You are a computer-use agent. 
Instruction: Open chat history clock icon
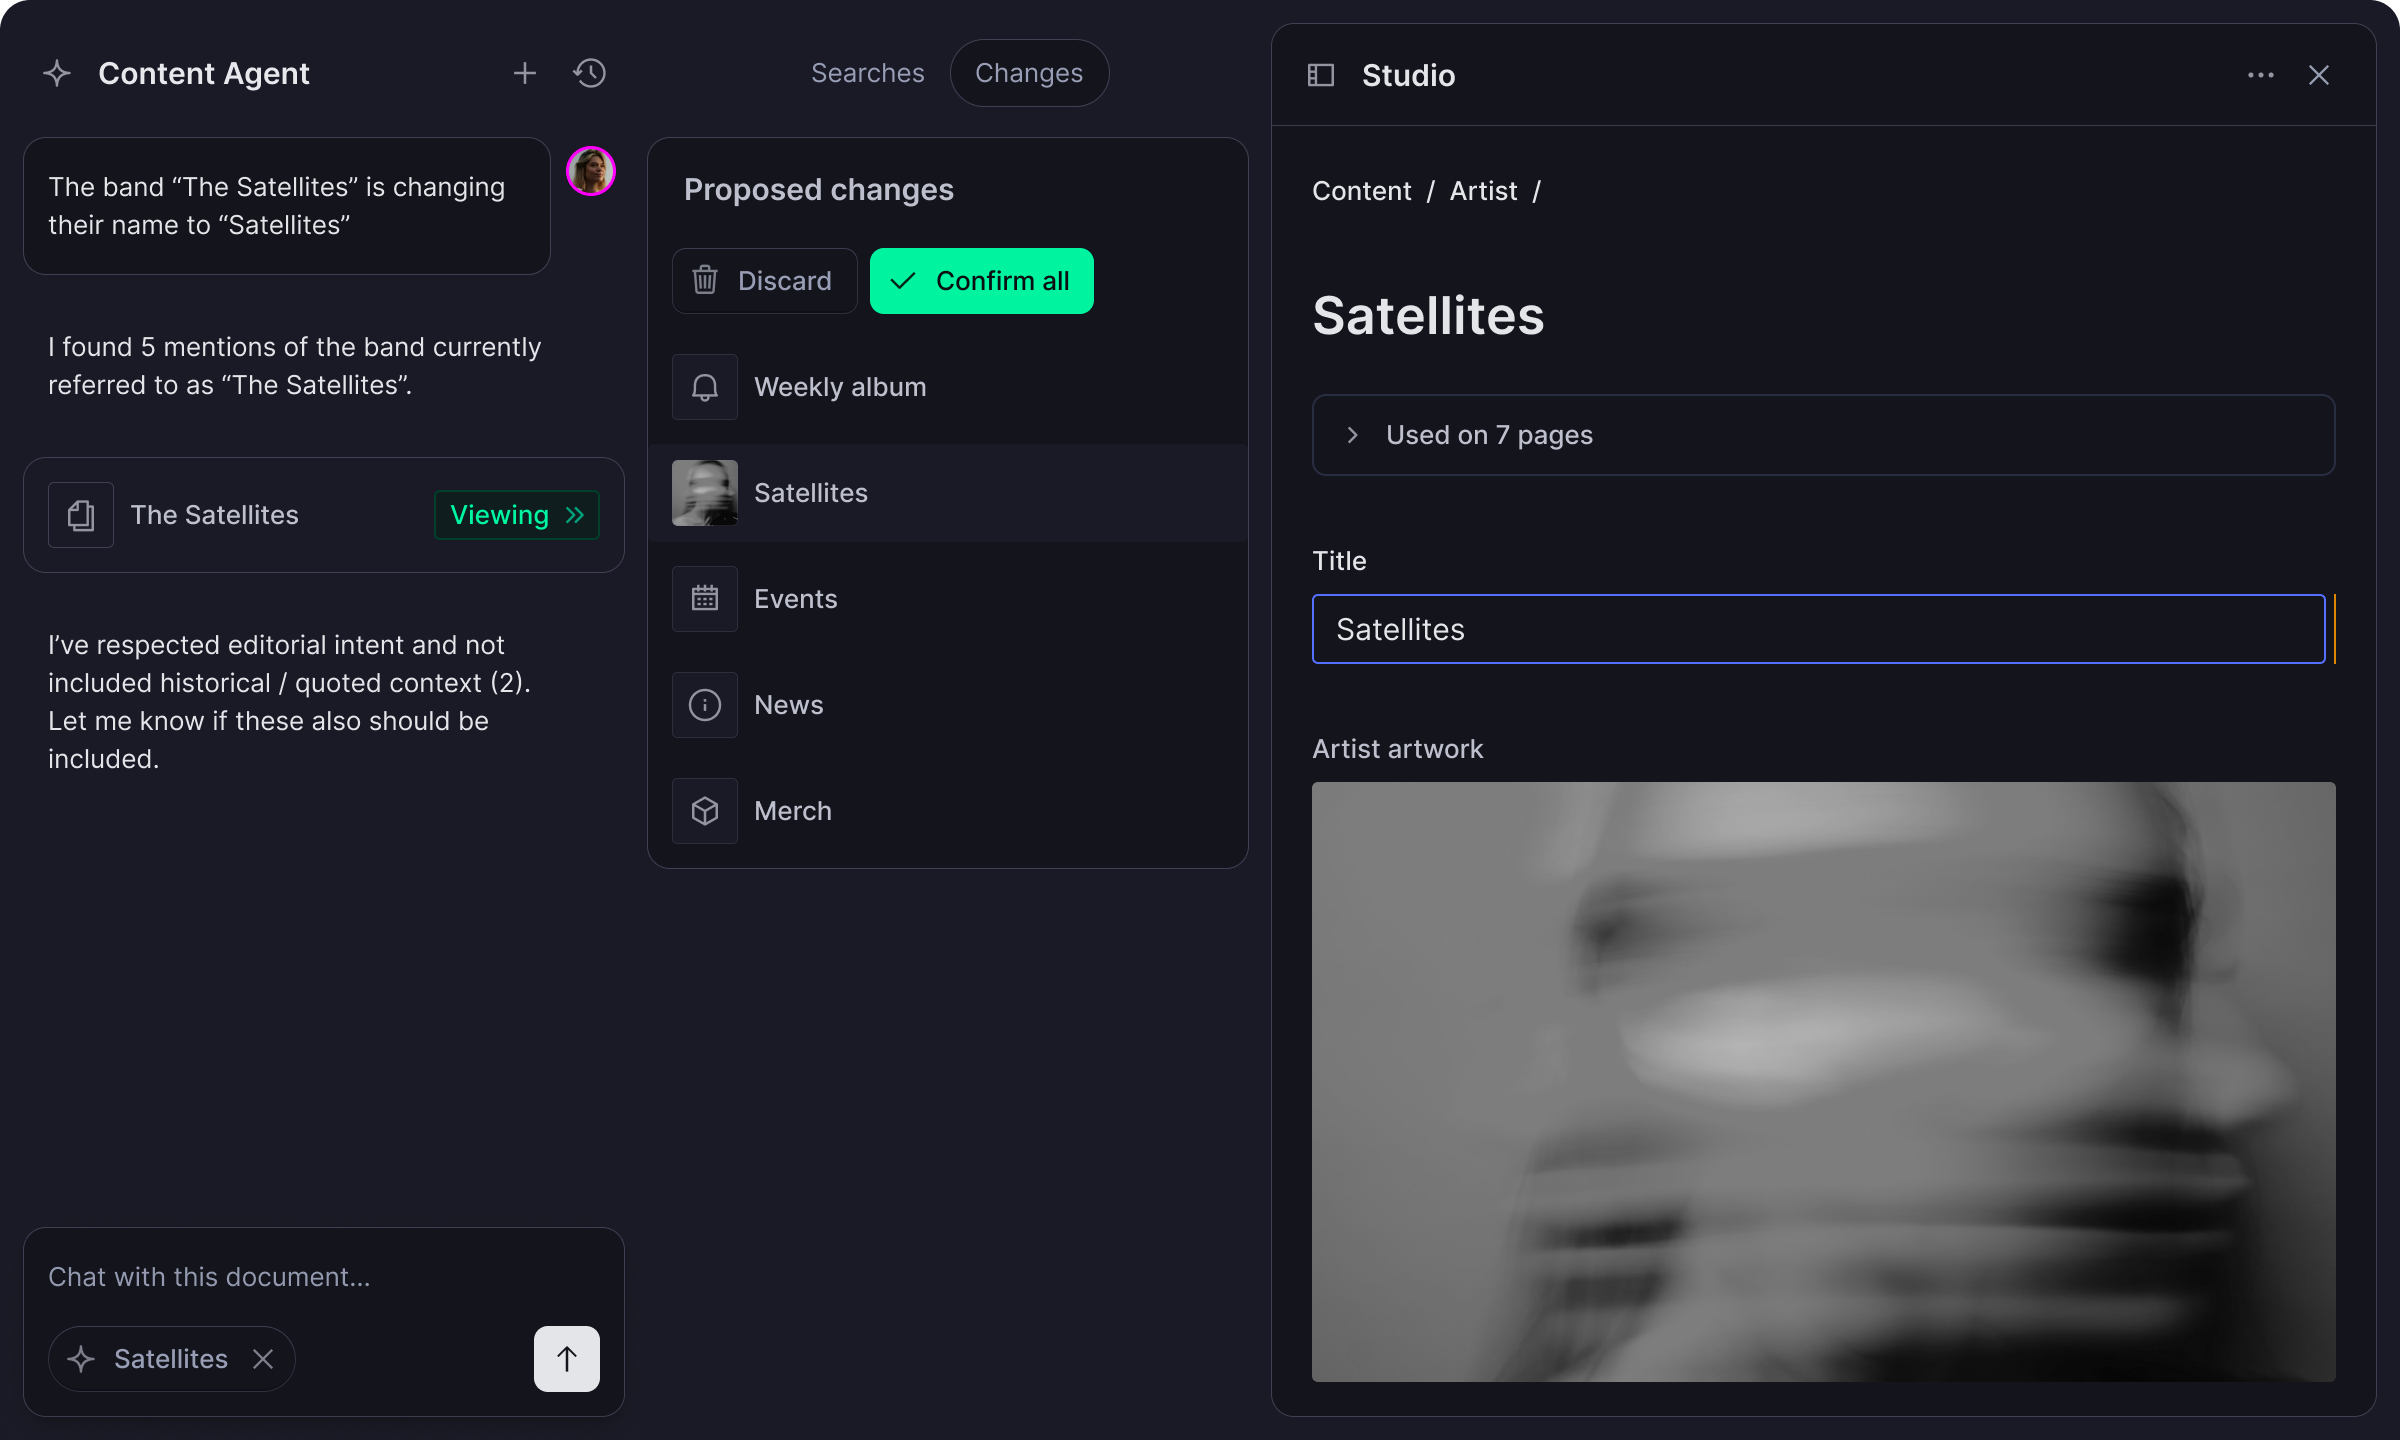click(x=590, y=73)
